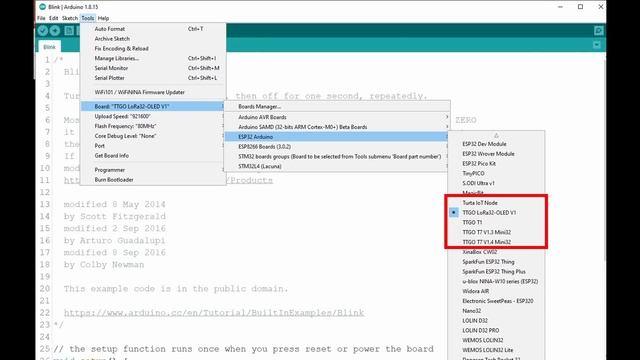The image size is (640, 360).
Task: Select WEMOS LOLIN32 board
Action: (496, 340)
